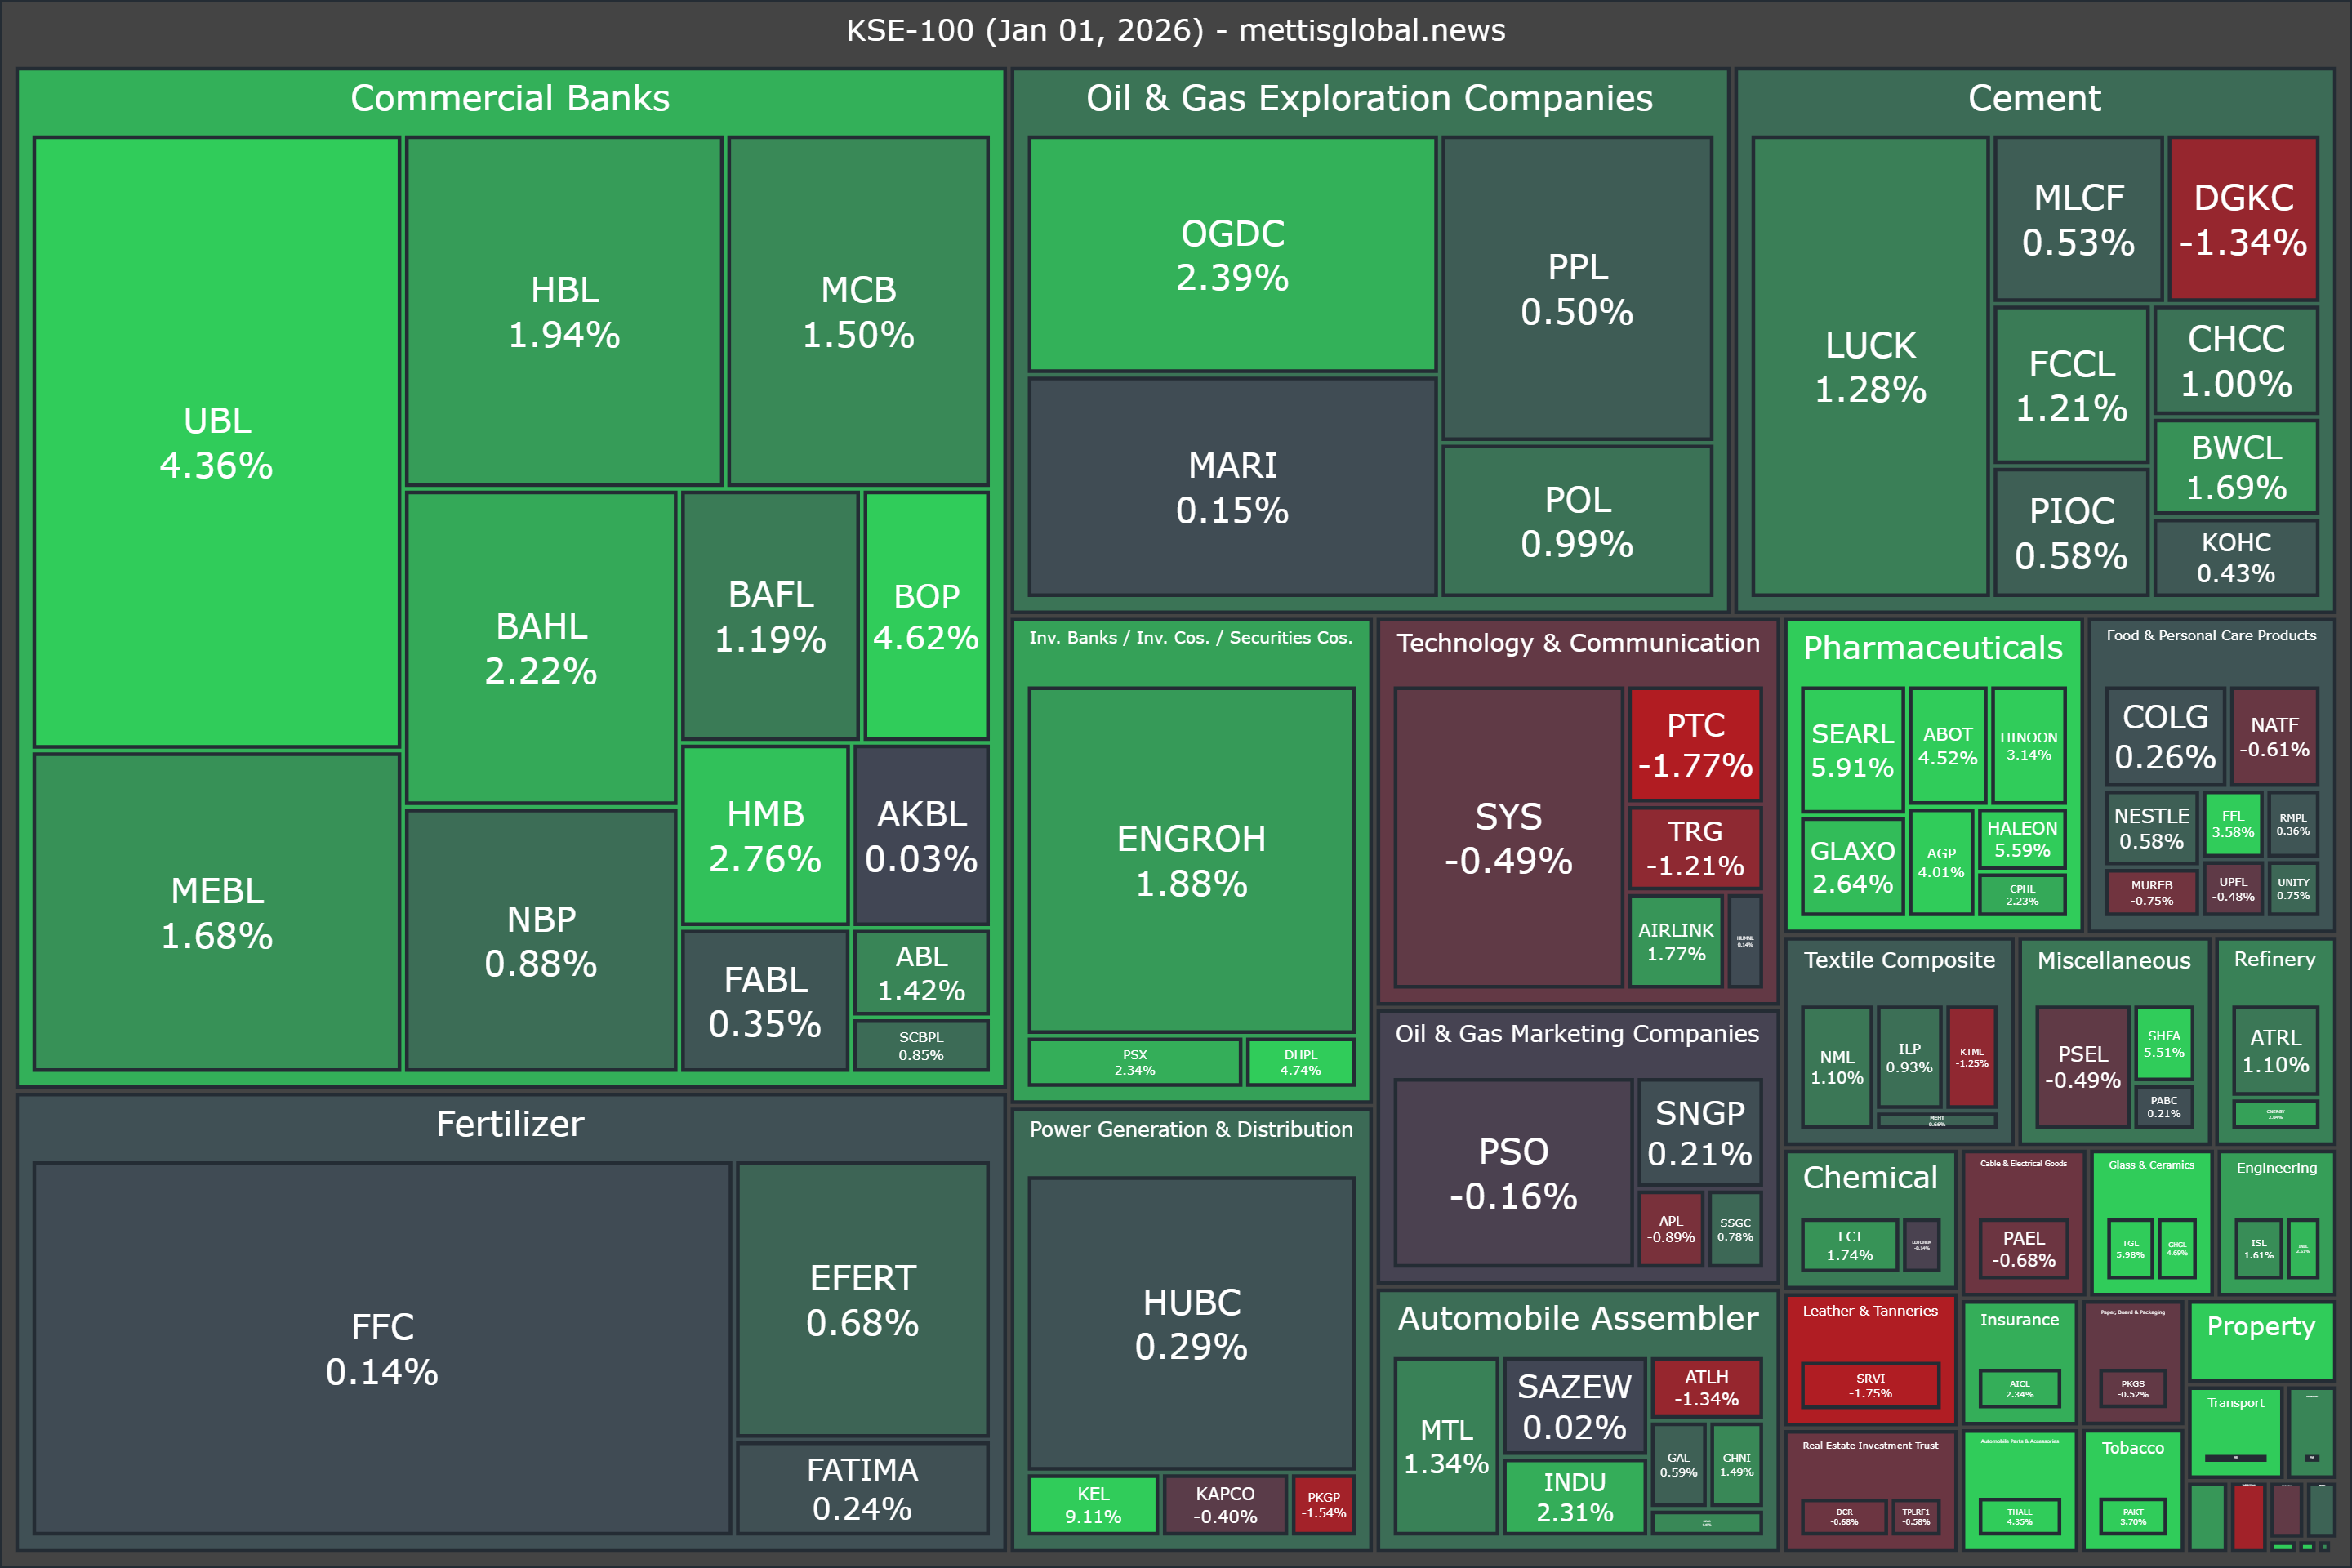Viewport: 2352px width, 1568px height.
Task: Select the SEARL 5.91% tile
Action: pyautogui.click(x=1852, y=749)
